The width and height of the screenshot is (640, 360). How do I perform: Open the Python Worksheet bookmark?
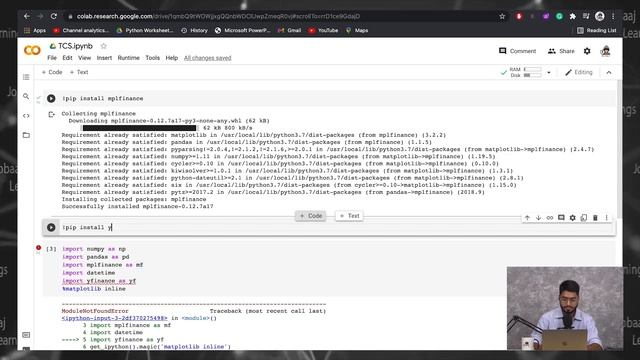(x=145, y=30)
